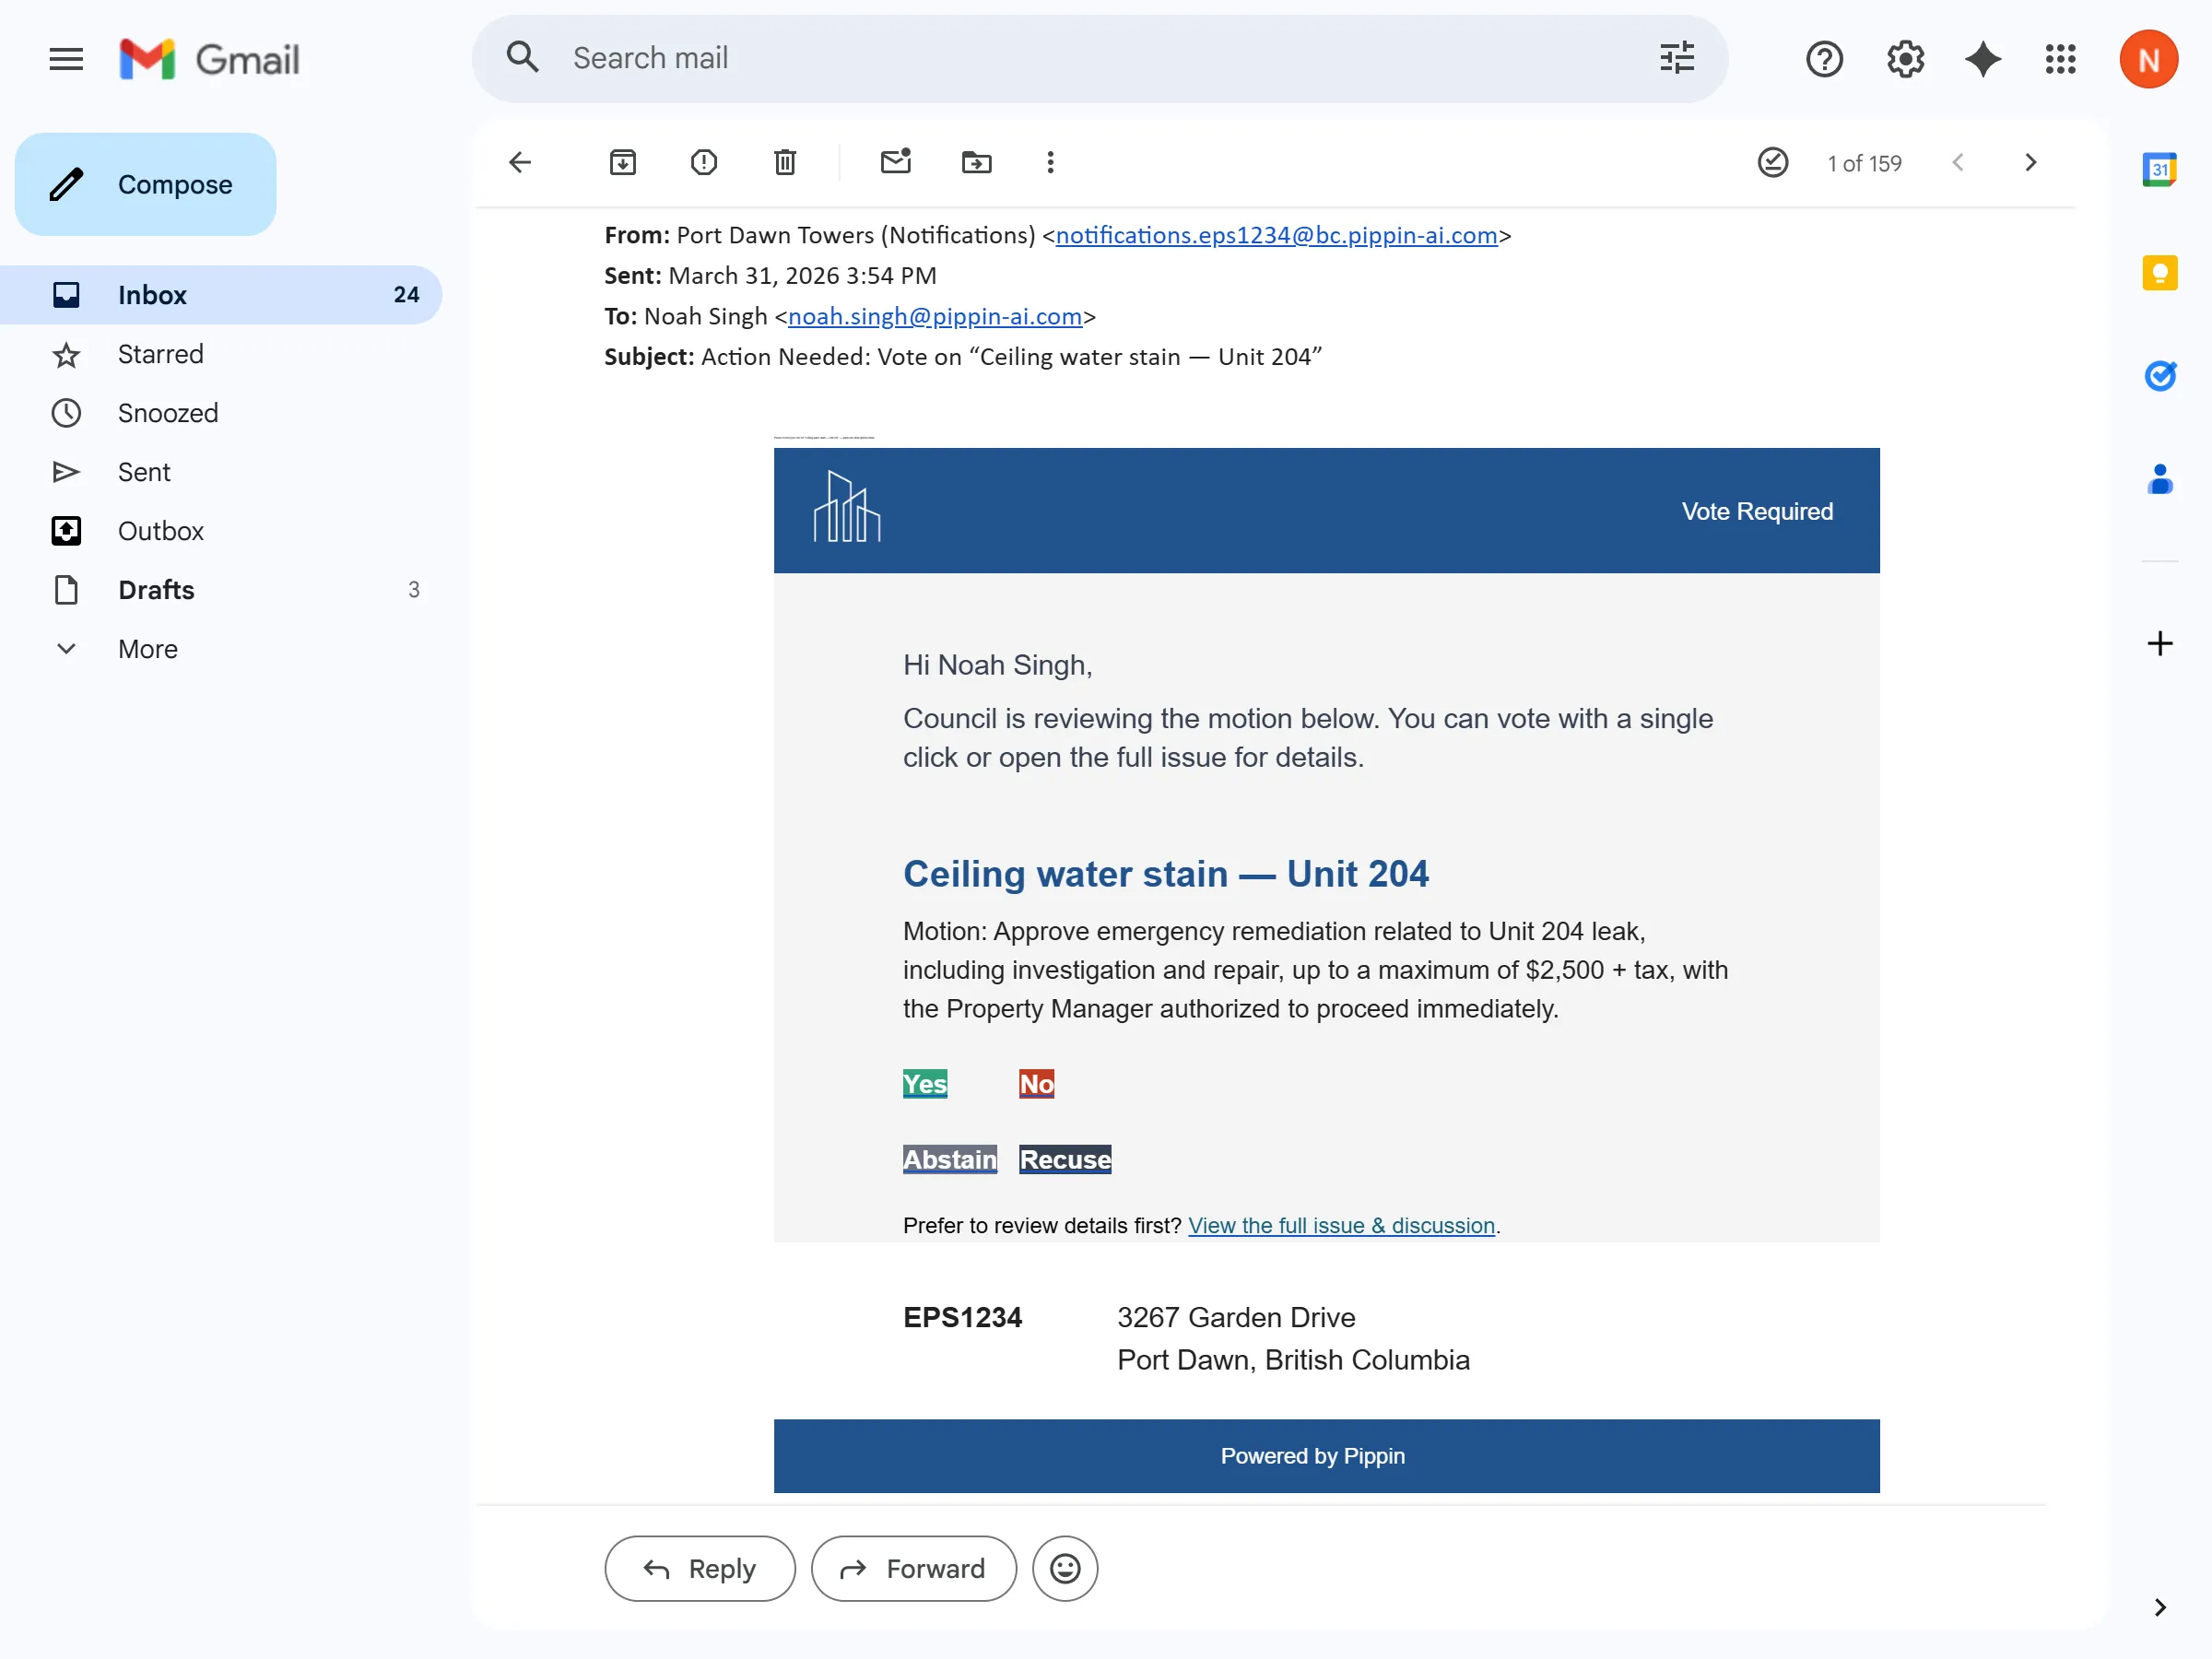Open the three-dot more options menu
The width and height of the screenshot is (2212, 1659).
pos(1050,162)
